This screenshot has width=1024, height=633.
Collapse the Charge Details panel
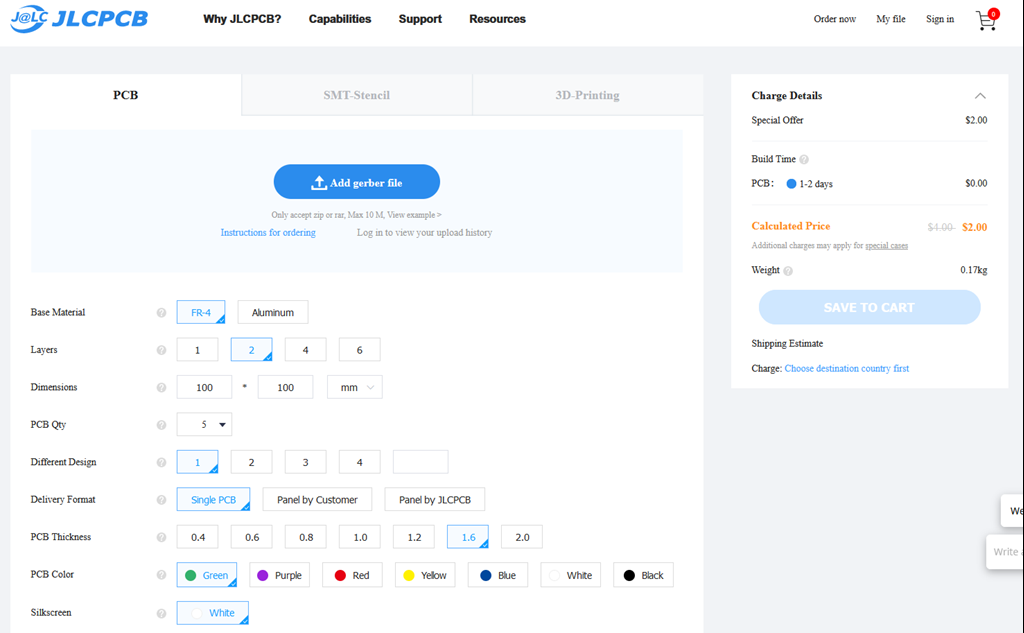(x=980, y=96)
